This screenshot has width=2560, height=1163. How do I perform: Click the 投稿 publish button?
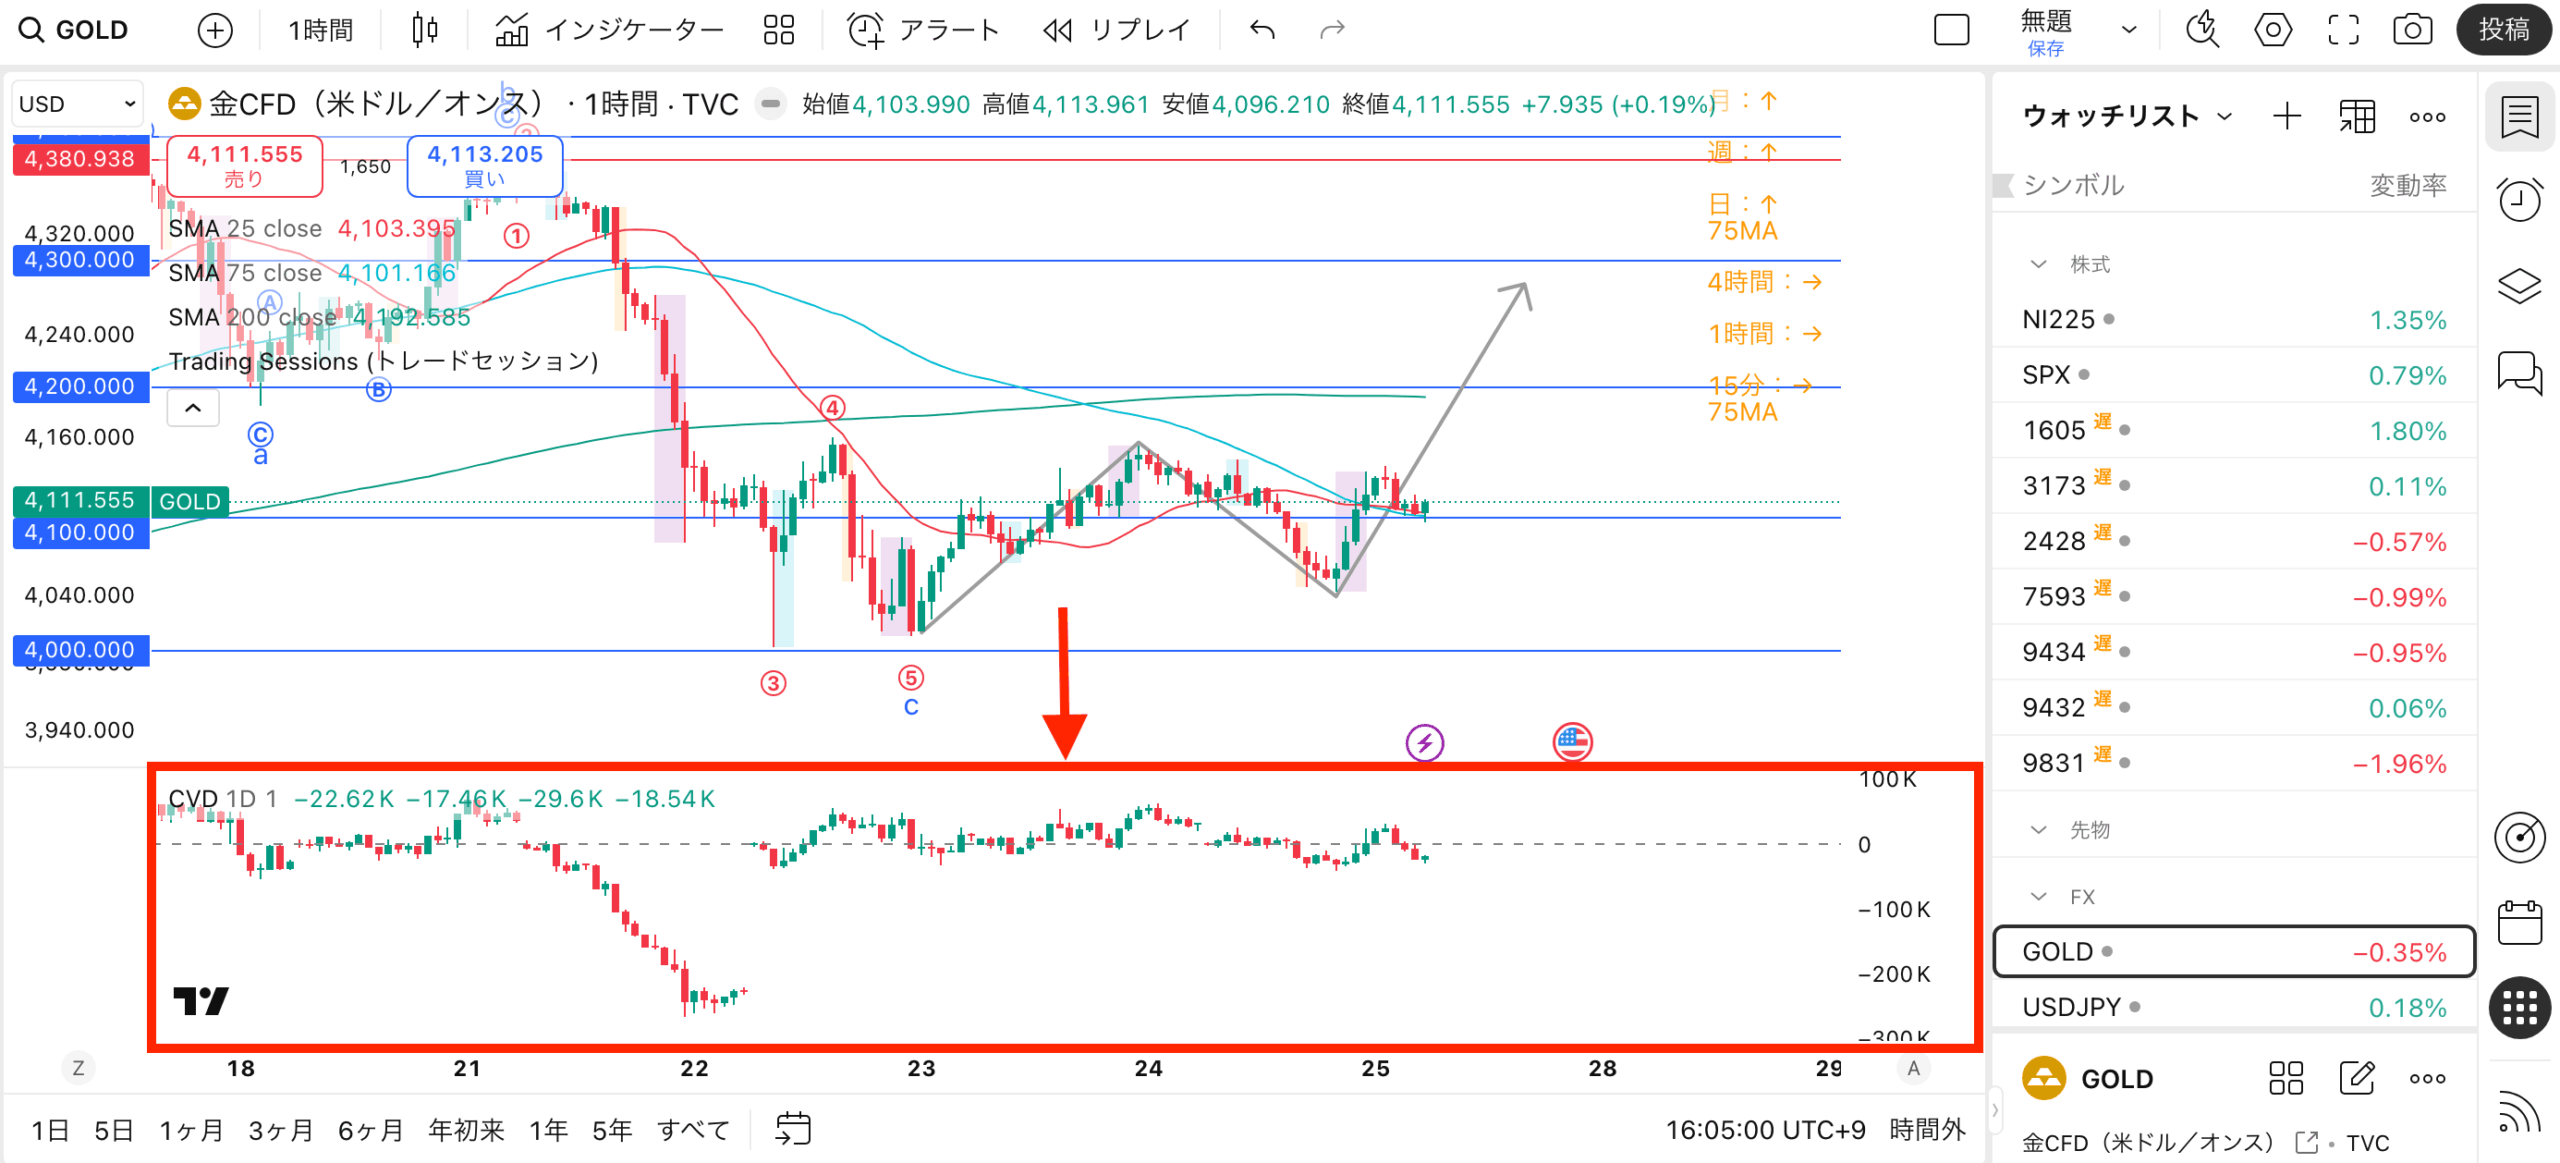[2503, 30]
